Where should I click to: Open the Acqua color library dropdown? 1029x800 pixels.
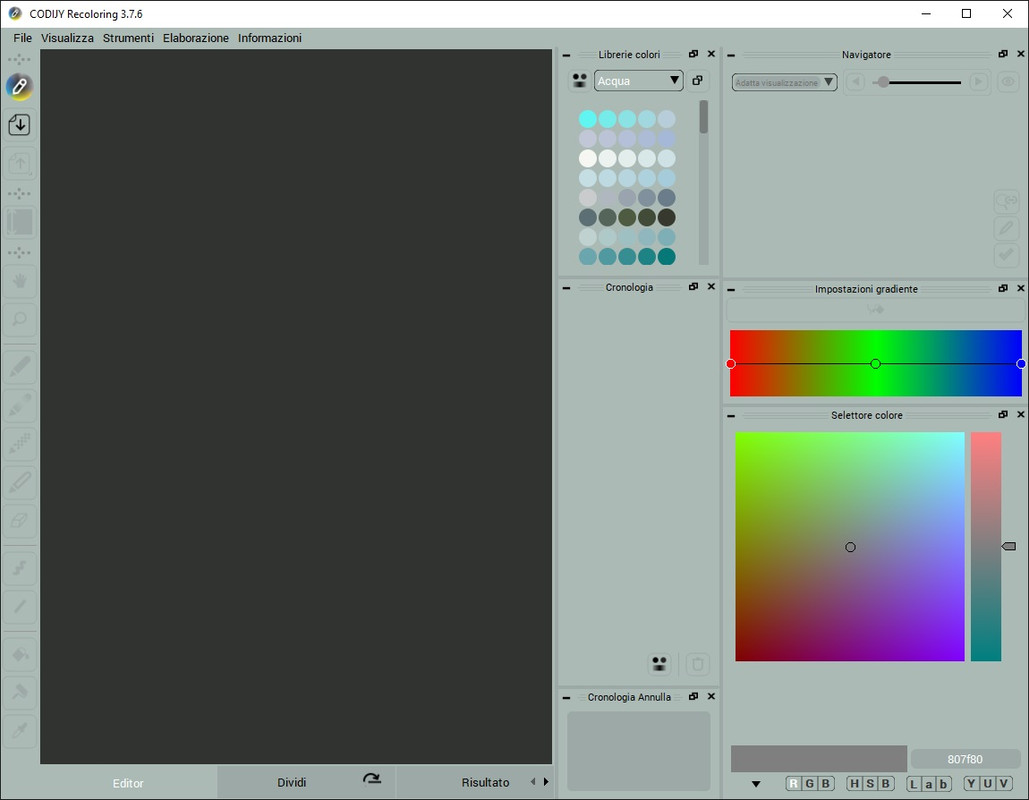[x=639, y=81]
